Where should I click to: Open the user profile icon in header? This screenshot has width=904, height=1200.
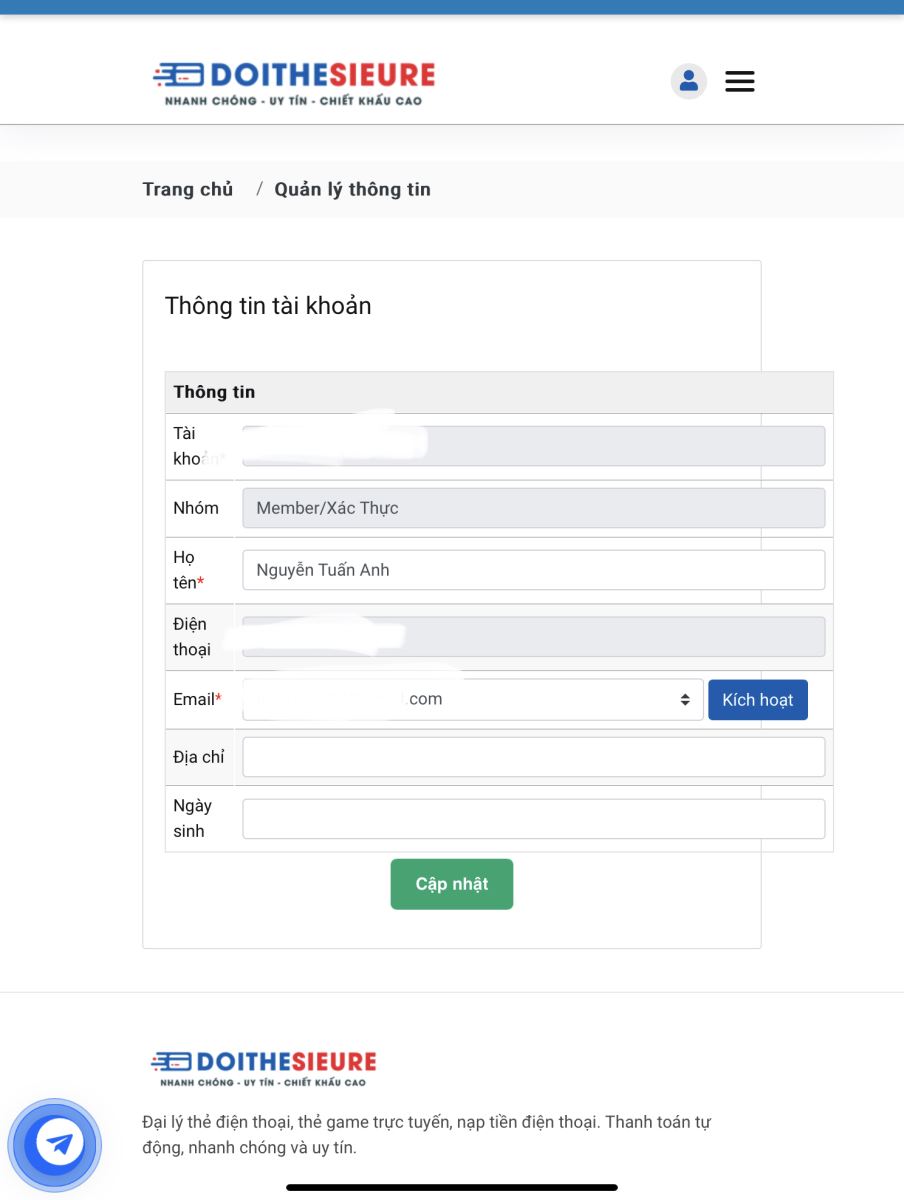pos(688,81)
